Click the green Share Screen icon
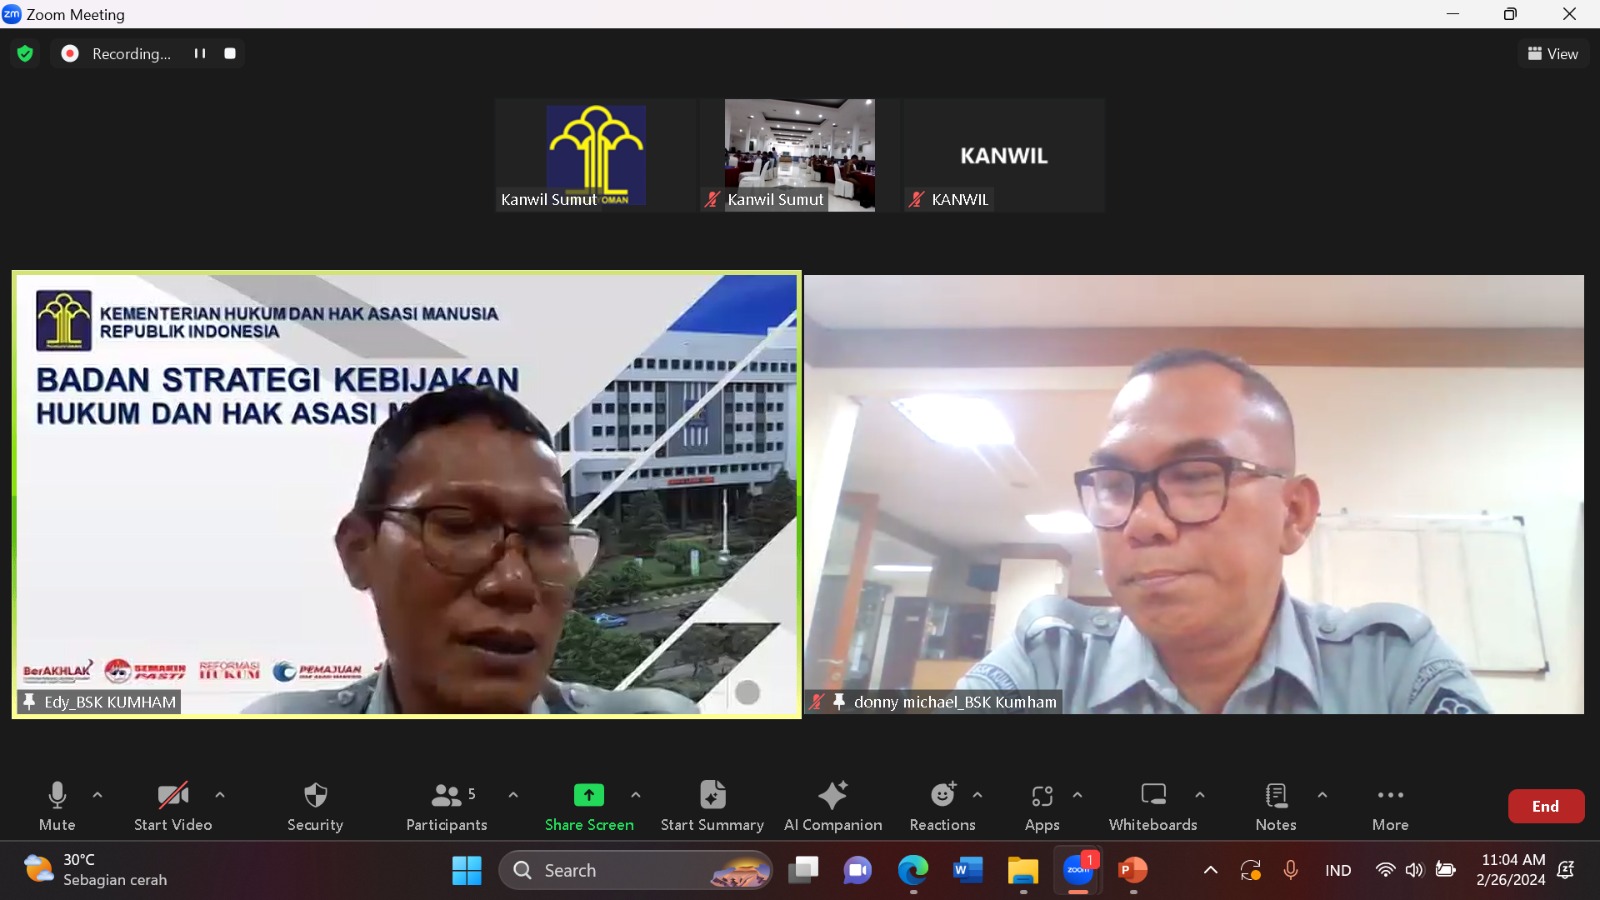 [589, 795]
